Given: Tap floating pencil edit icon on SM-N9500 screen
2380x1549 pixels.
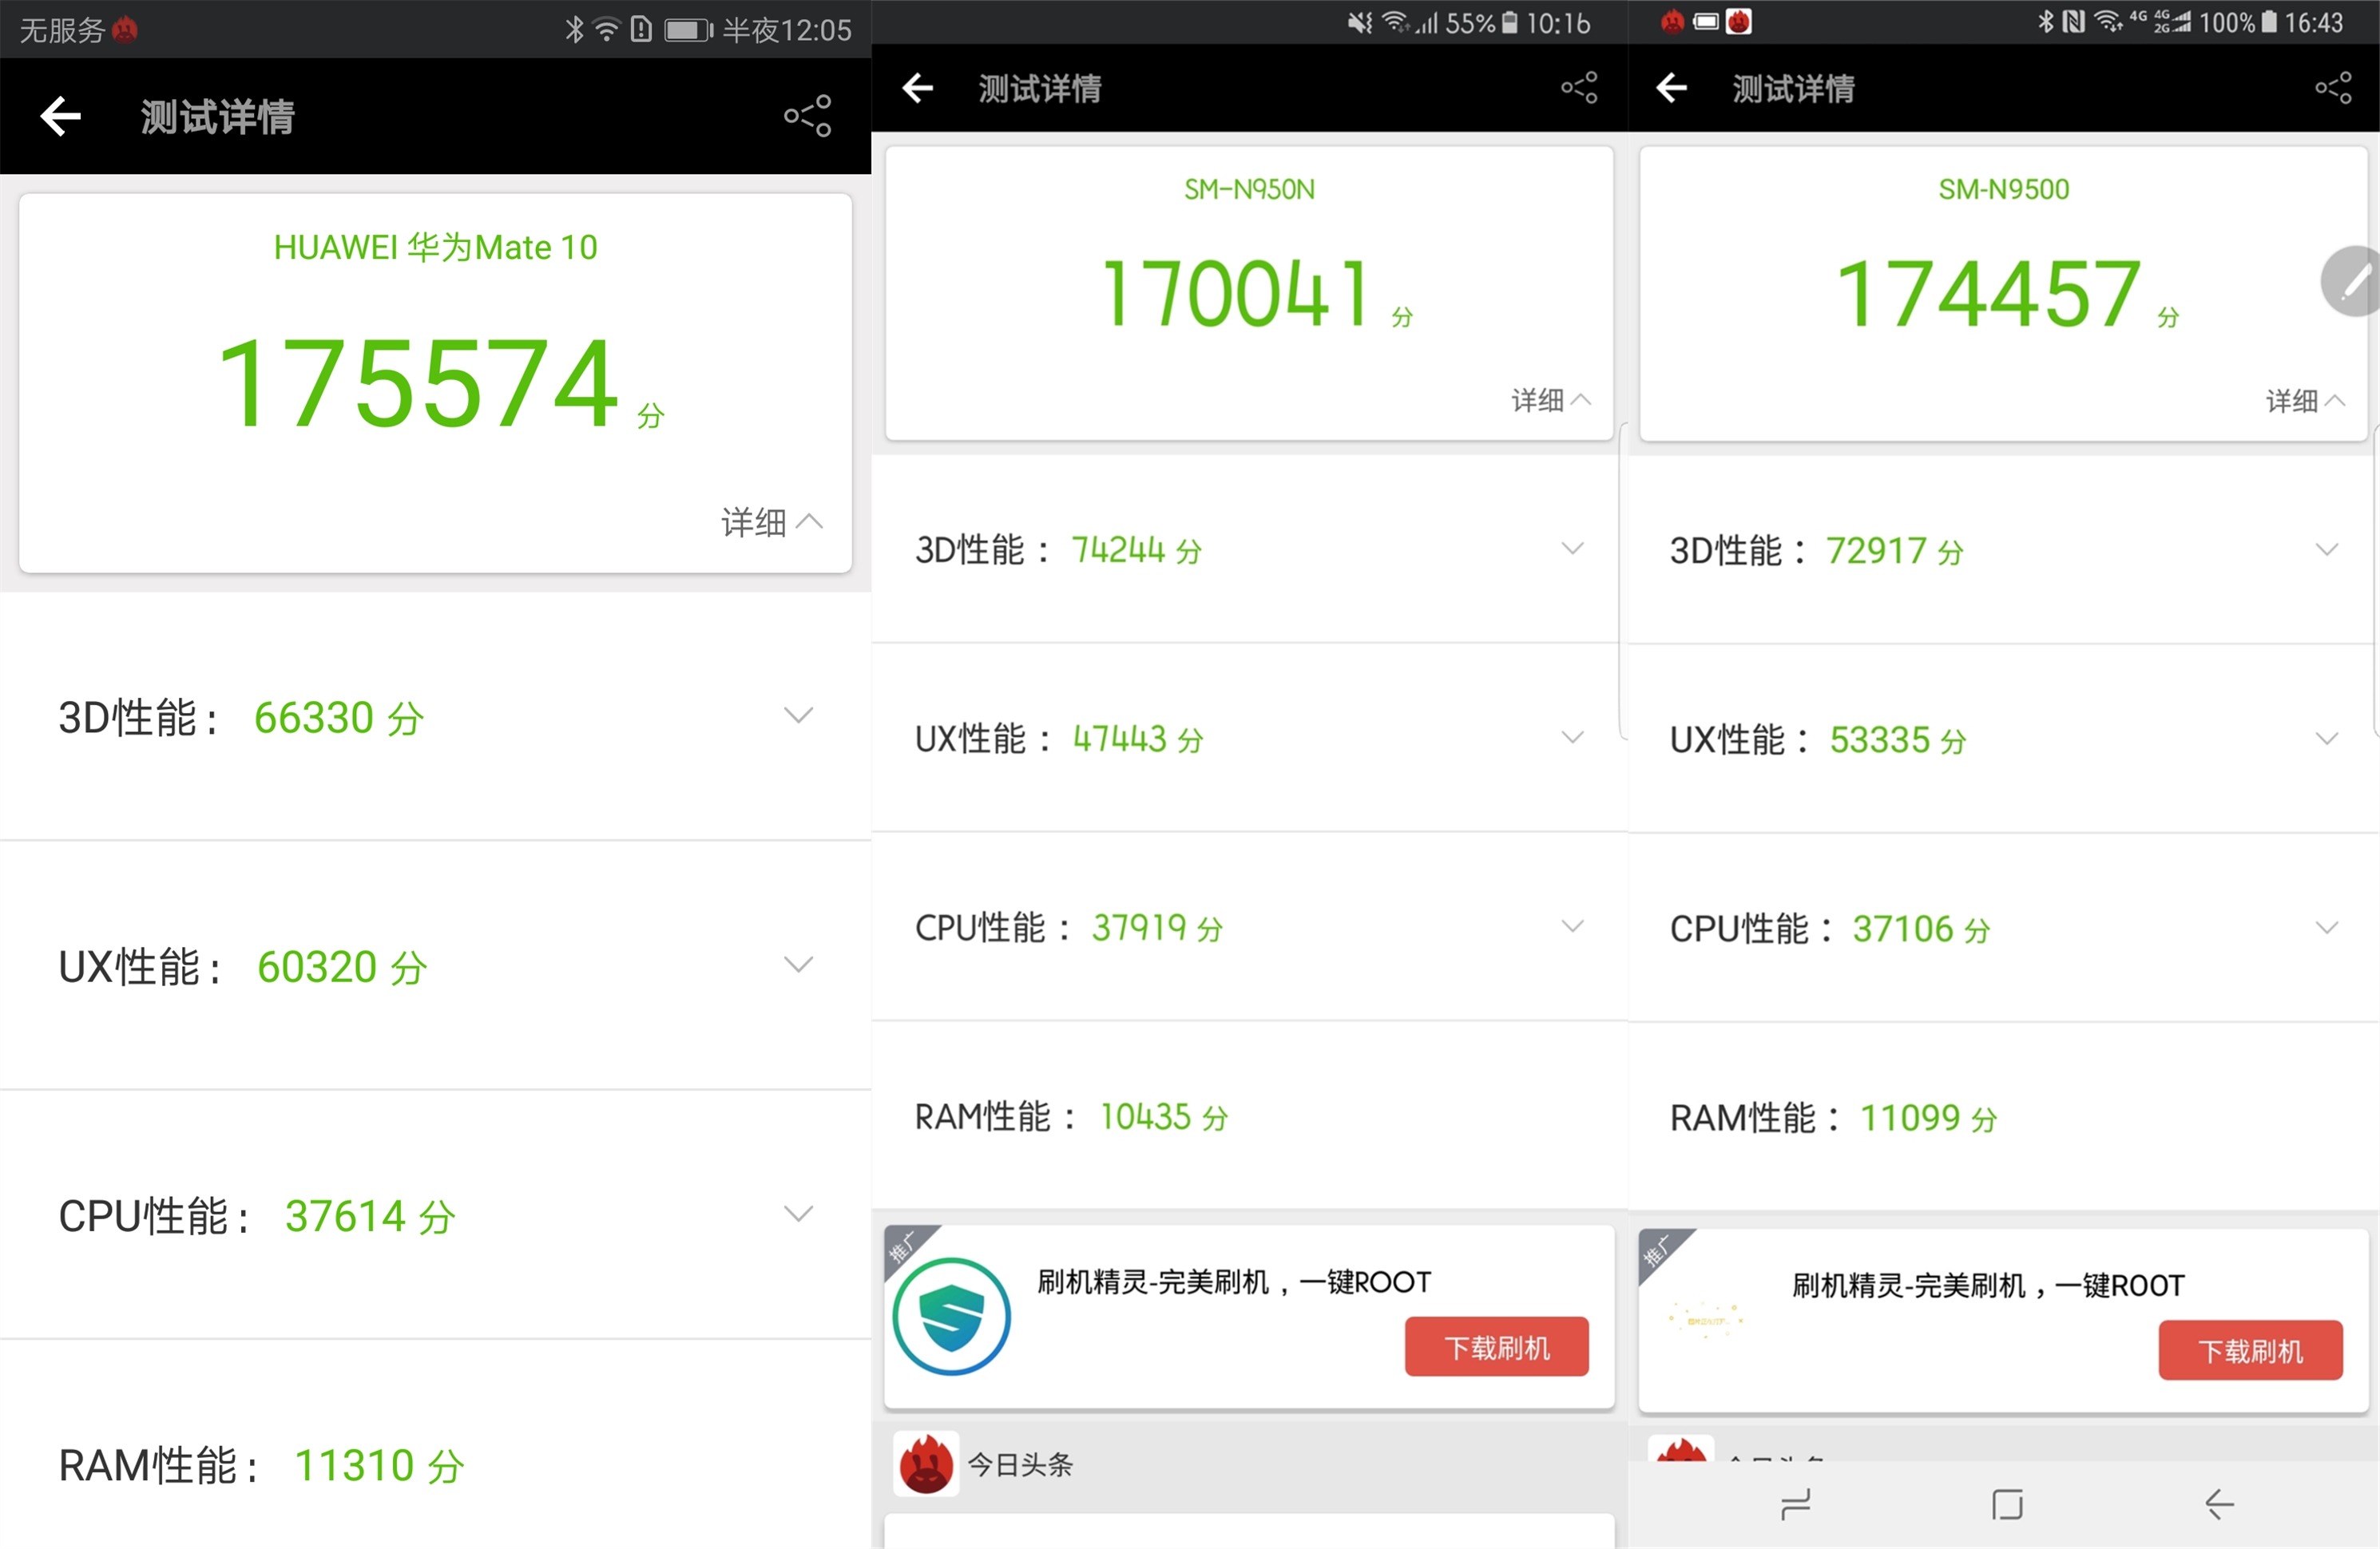Looking at the screenshot, I should click(x=2352, y=281).
